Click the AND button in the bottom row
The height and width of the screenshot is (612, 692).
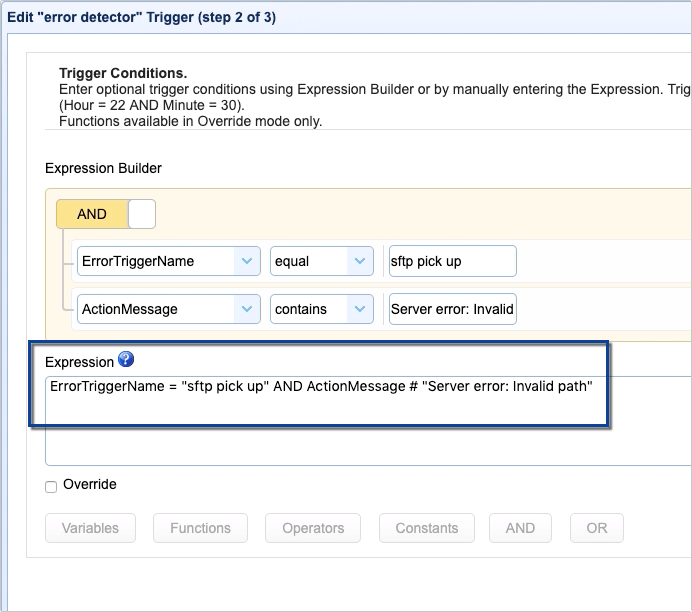click(x=520, y=528)
